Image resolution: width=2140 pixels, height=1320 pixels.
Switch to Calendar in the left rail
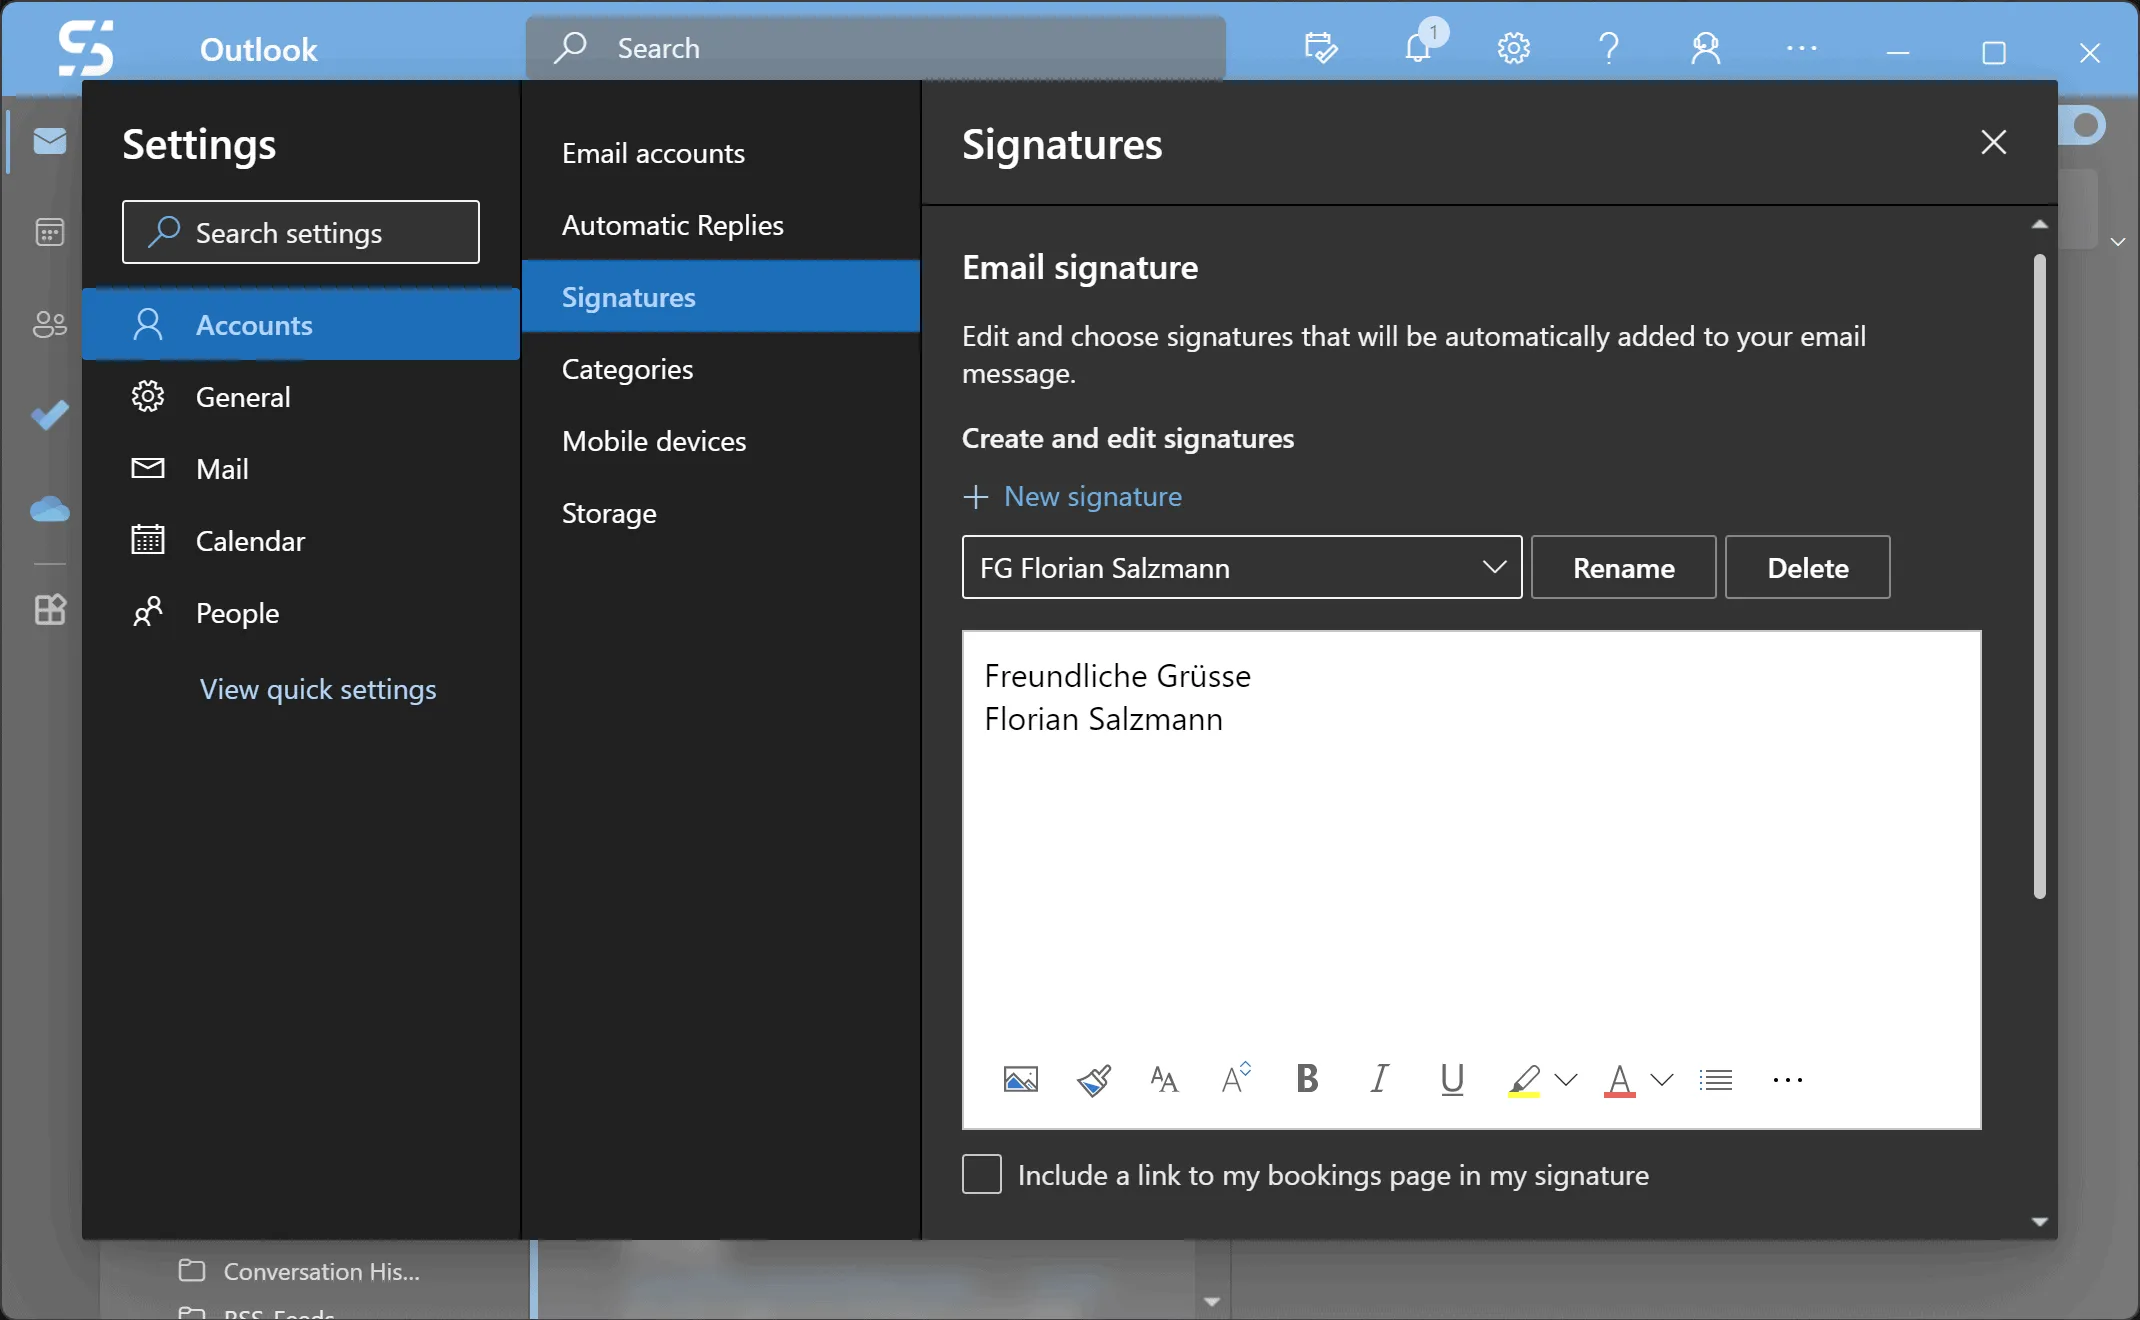coord(49,232)
